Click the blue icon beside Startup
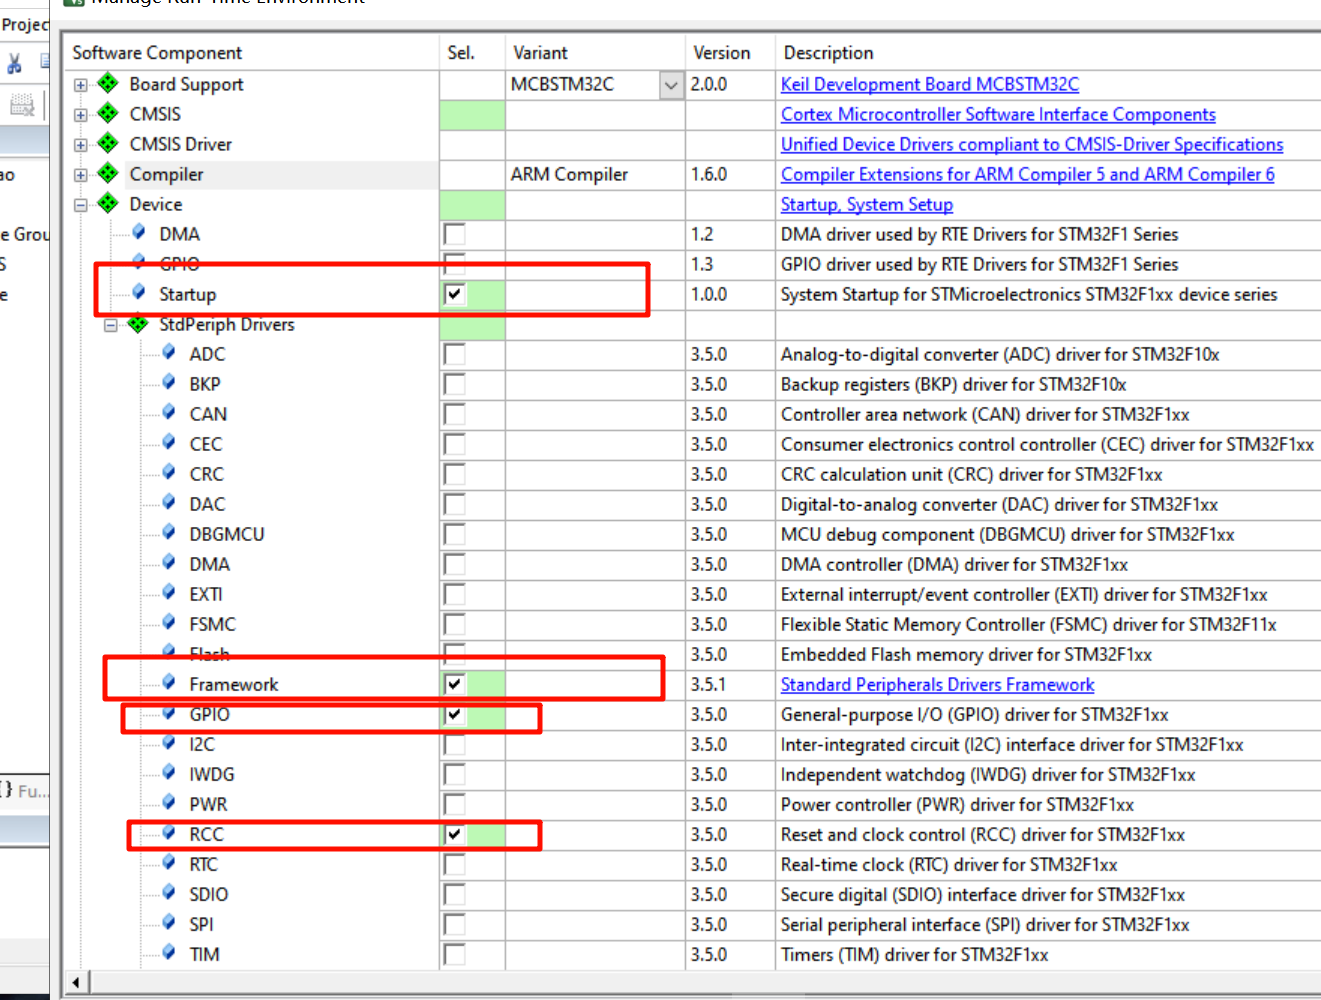Image resolution: width=1321 pixels, height=1000 pixels. (139, 292)
